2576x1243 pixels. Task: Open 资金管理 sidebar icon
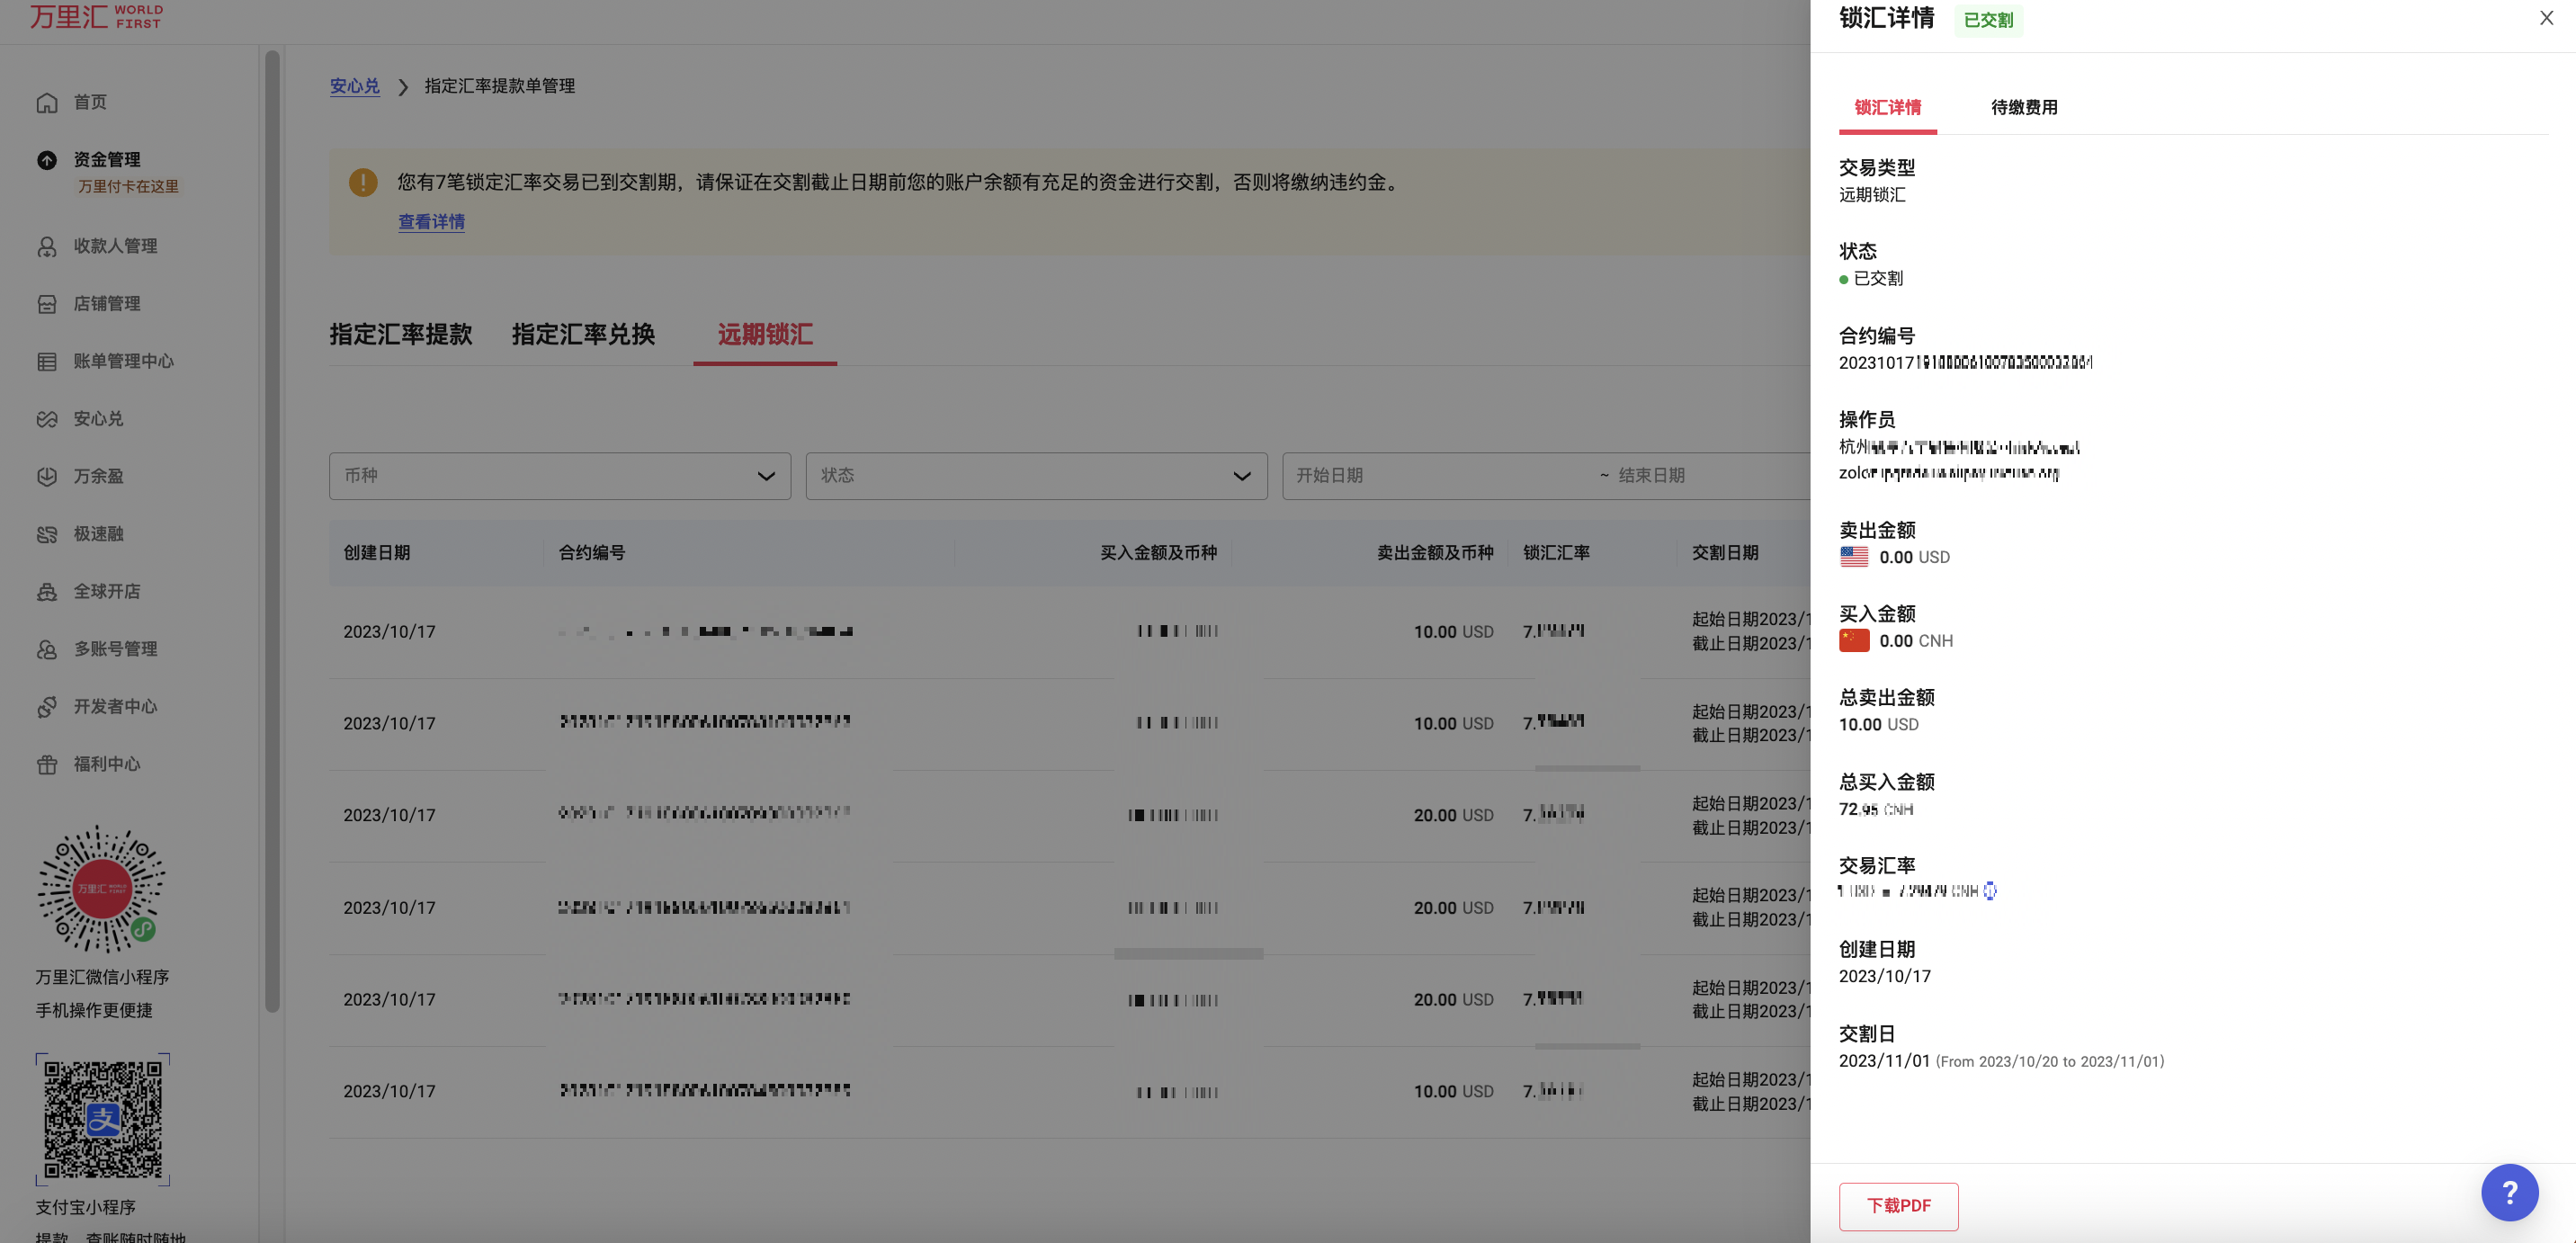point(47,160)
